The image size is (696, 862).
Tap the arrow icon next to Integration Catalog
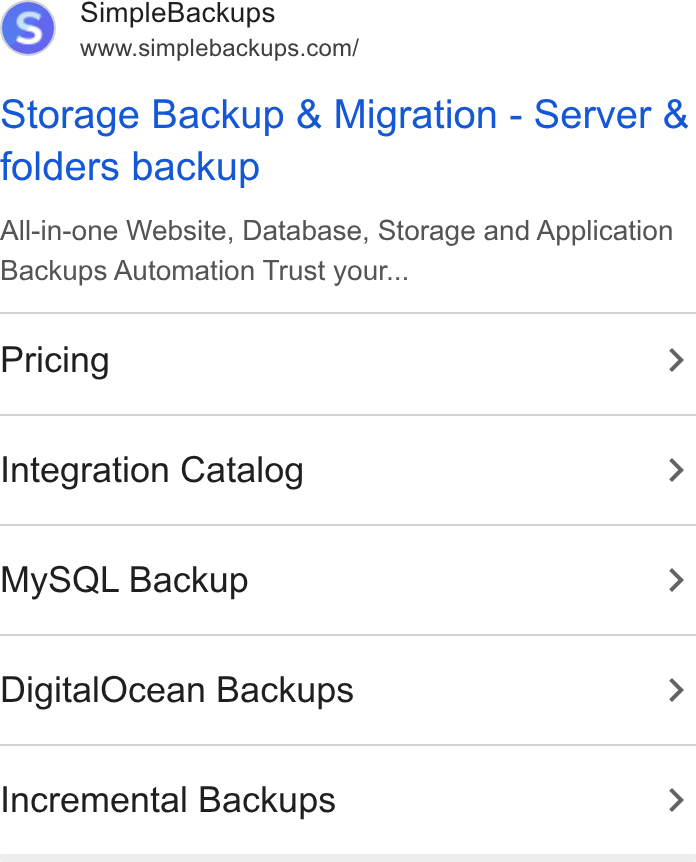pos(676,470)
